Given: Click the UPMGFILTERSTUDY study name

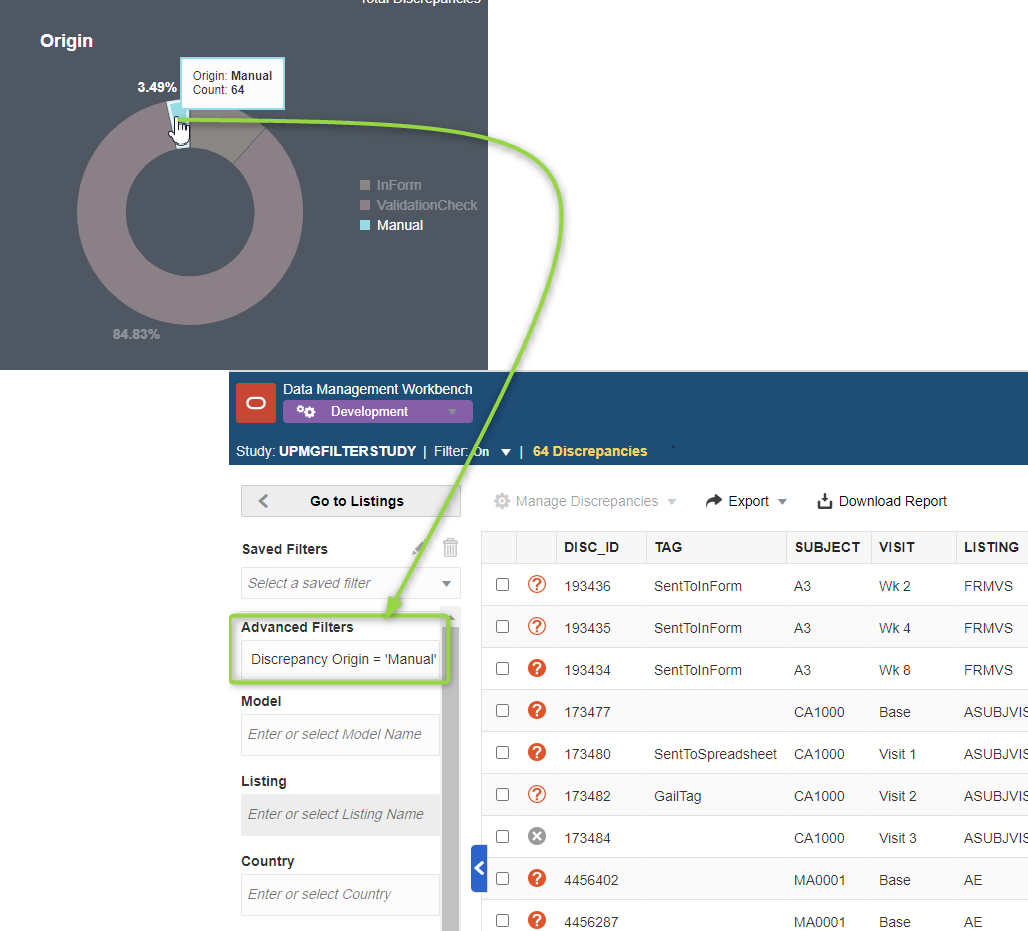Looking at the screenshot, I should [x=347, y=451].
